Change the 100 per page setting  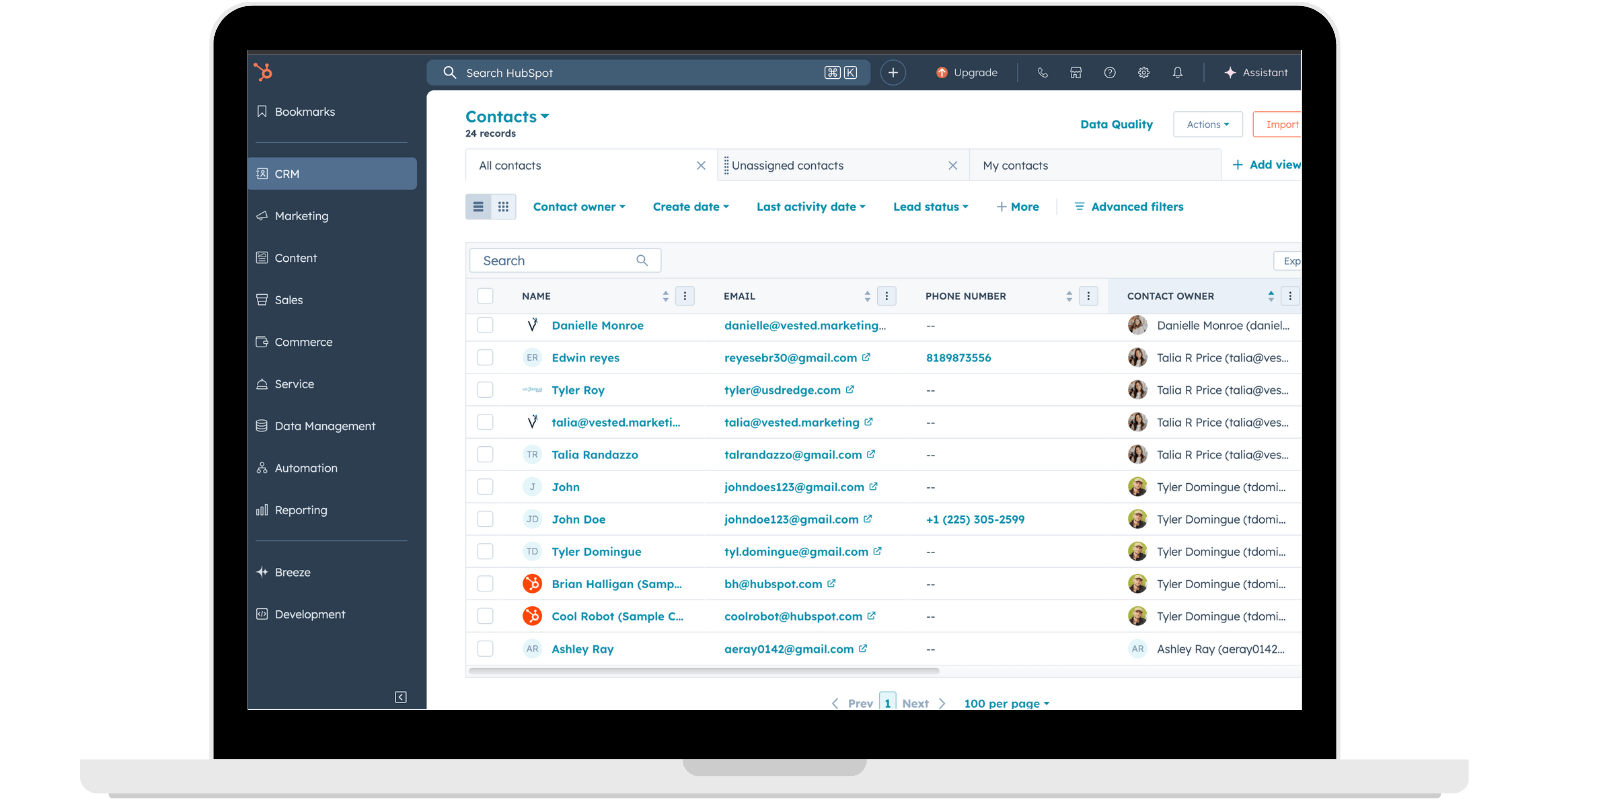1007,703
